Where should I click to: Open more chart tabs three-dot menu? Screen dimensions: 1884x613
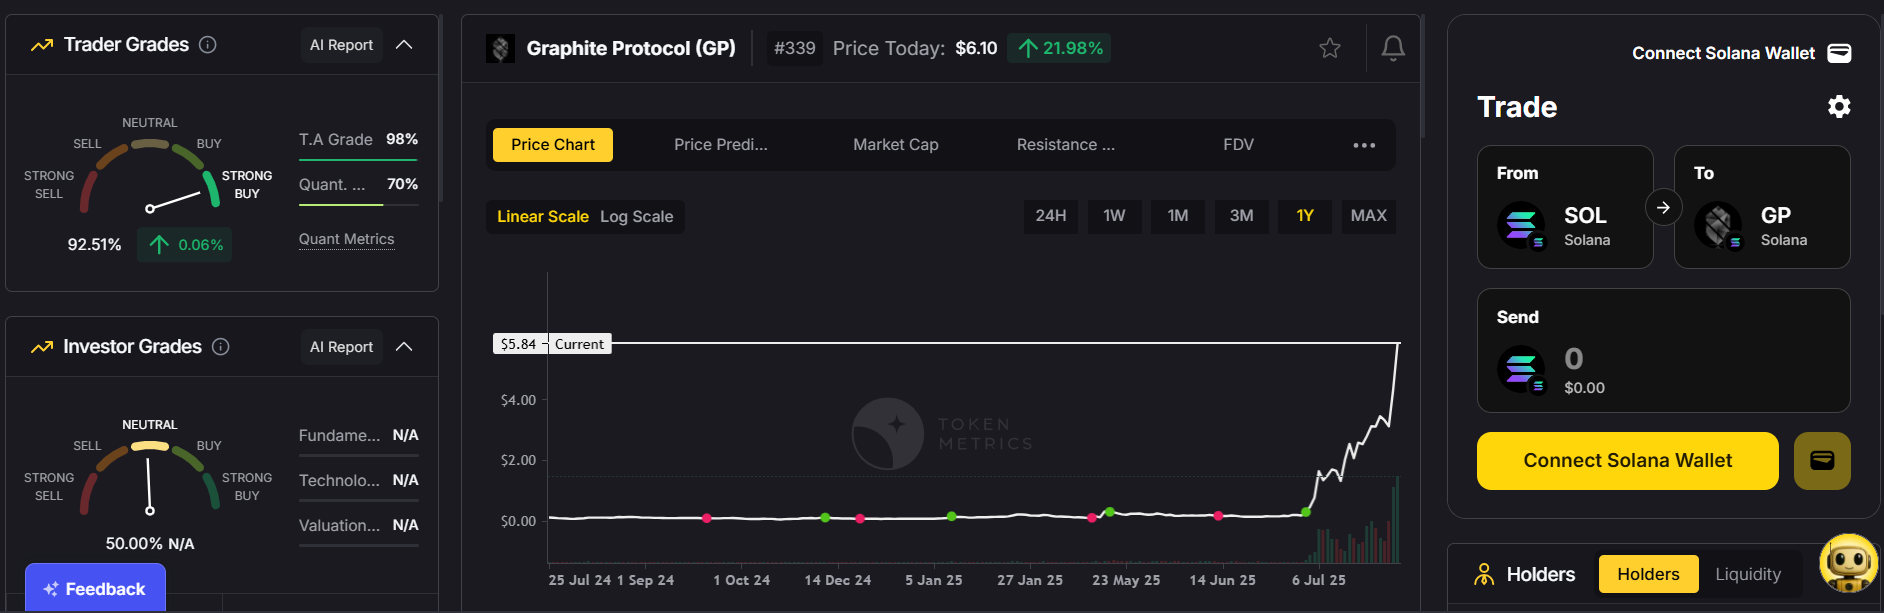[1364, 145]
